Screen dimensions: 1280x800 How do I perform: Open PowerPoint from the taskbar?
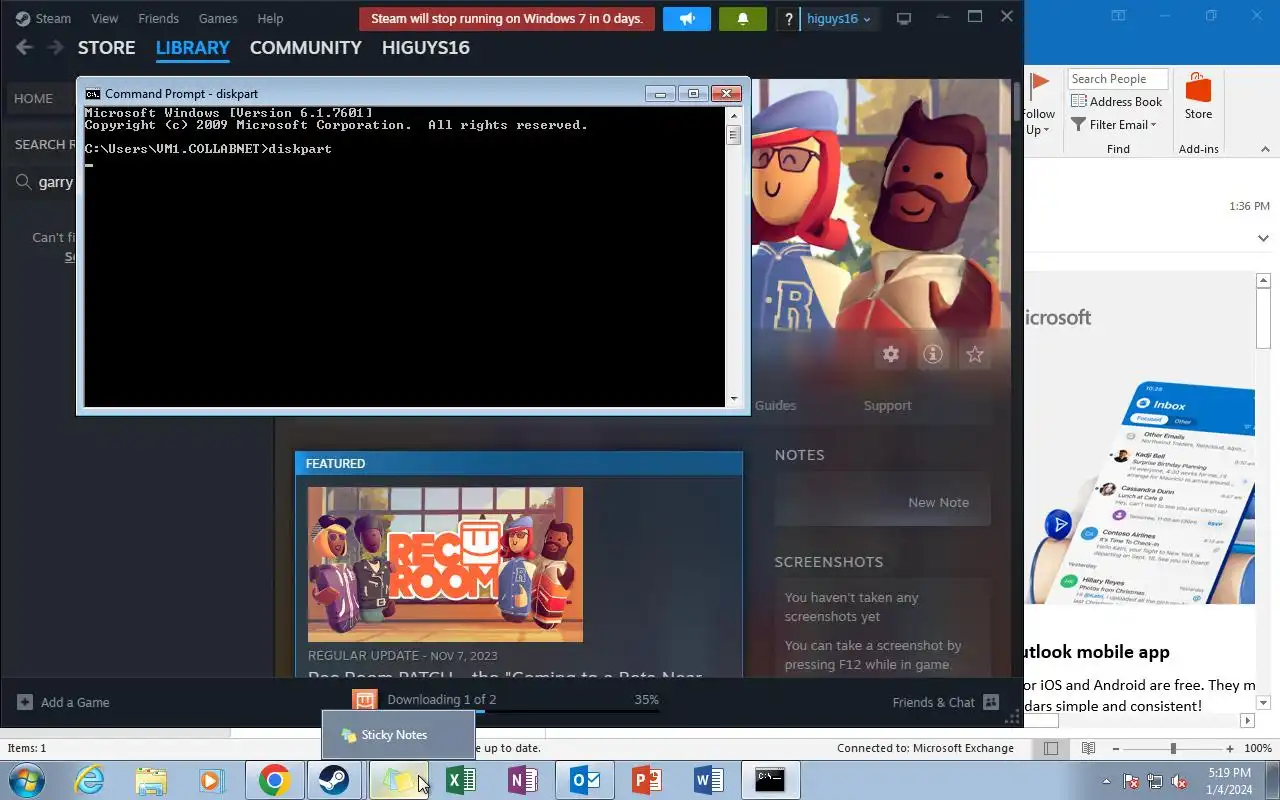coord(647,780)
